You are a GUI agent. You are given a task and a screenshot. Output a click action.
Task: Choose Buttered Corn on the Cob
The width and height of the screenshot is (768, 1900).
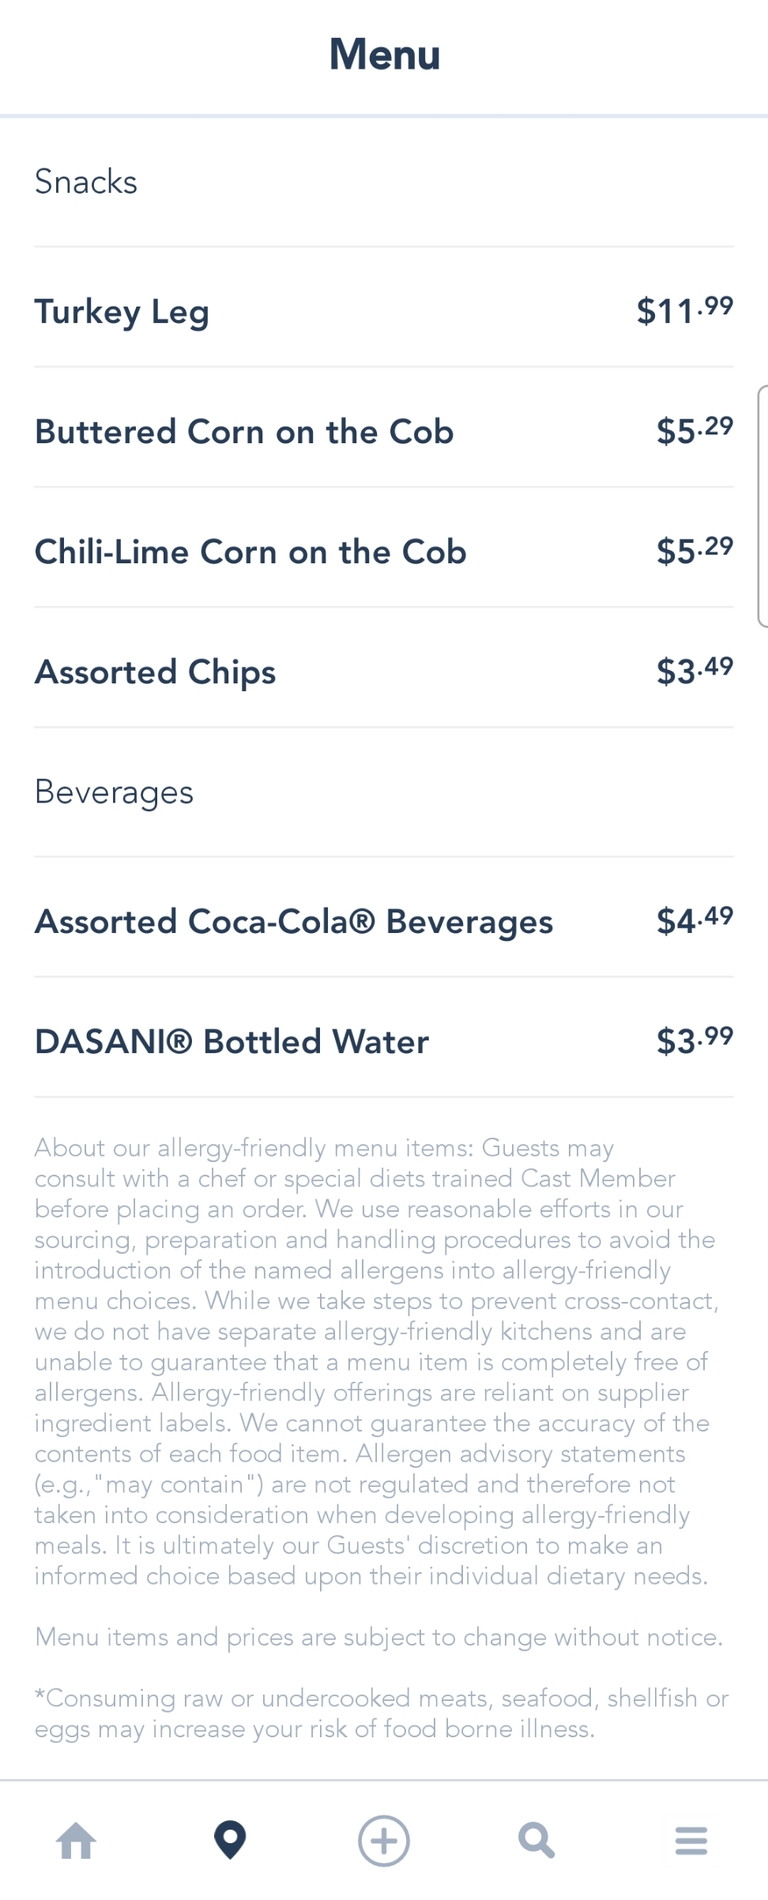point(244,432)
